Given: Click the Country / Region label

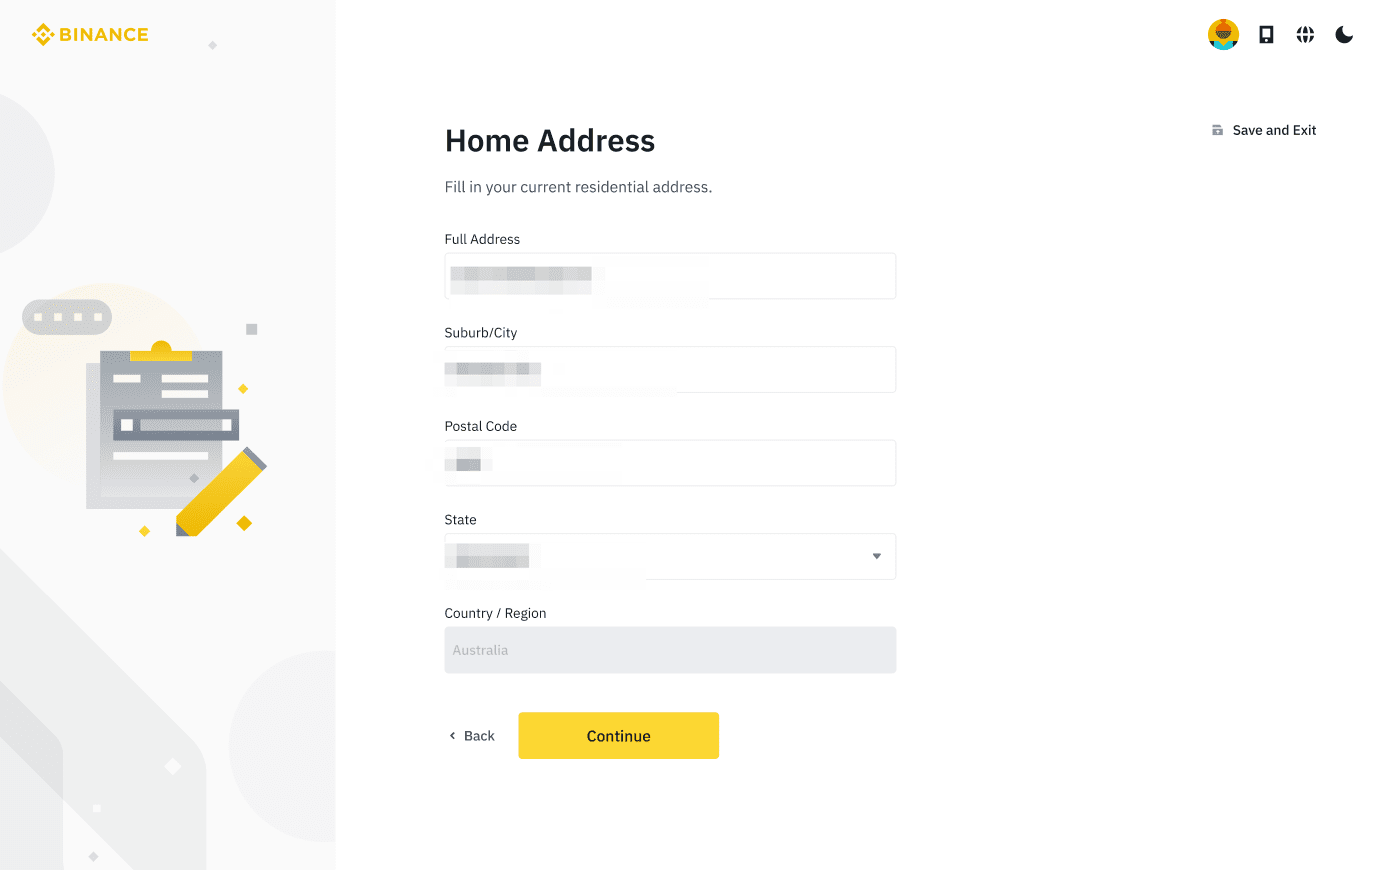Looking at the screenshot, I should click(495, 613).
